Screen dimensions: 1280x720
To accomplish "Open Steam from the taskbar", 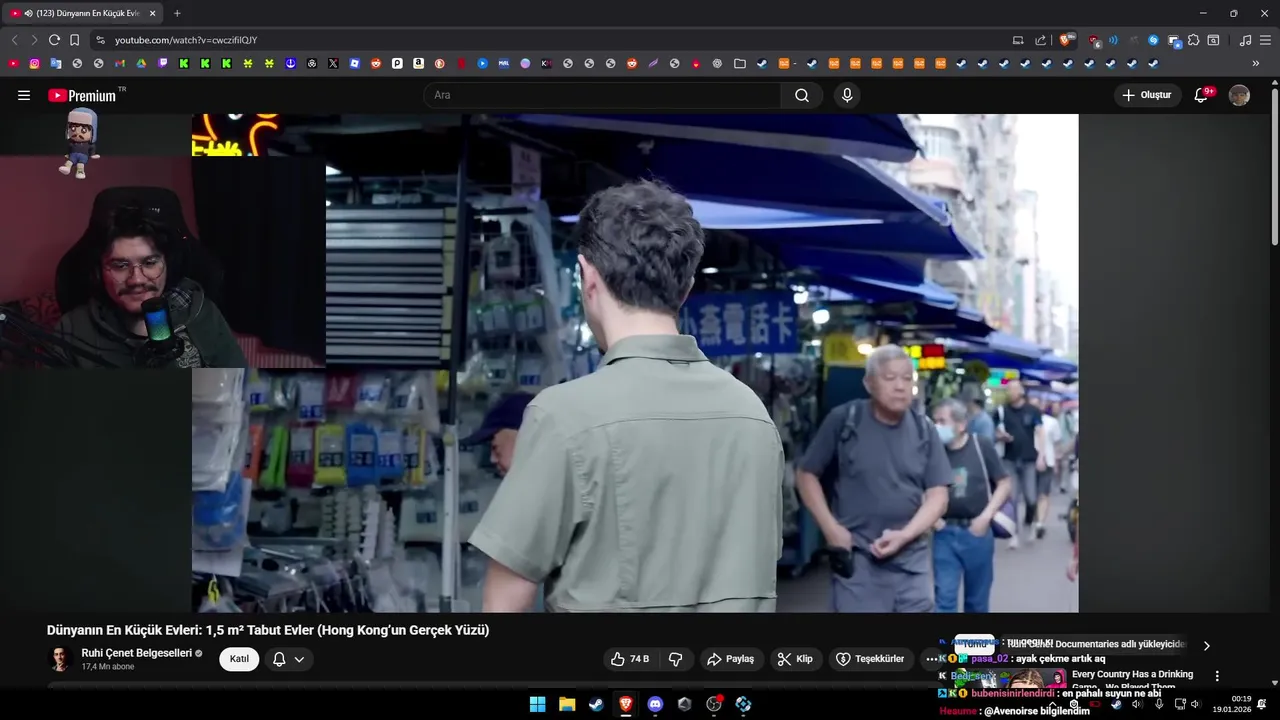I will point(596,704).
